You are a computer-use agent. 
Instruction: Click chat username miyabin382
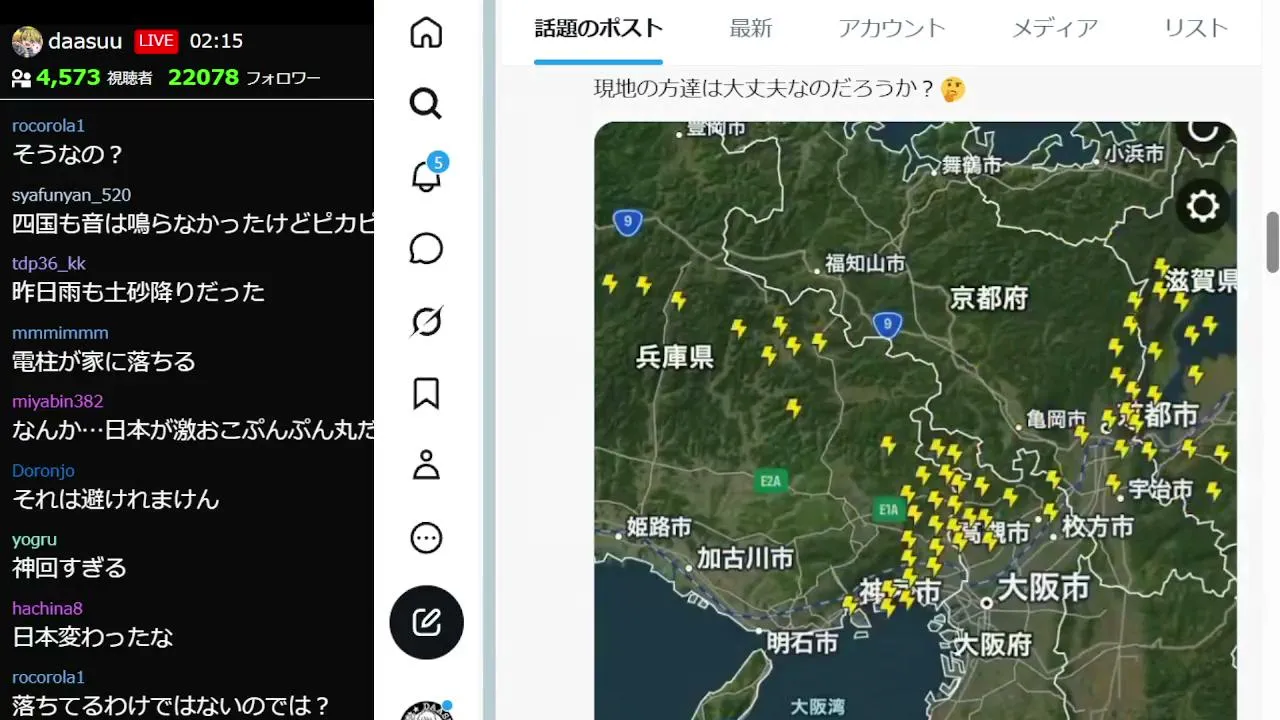pos(57,402)
